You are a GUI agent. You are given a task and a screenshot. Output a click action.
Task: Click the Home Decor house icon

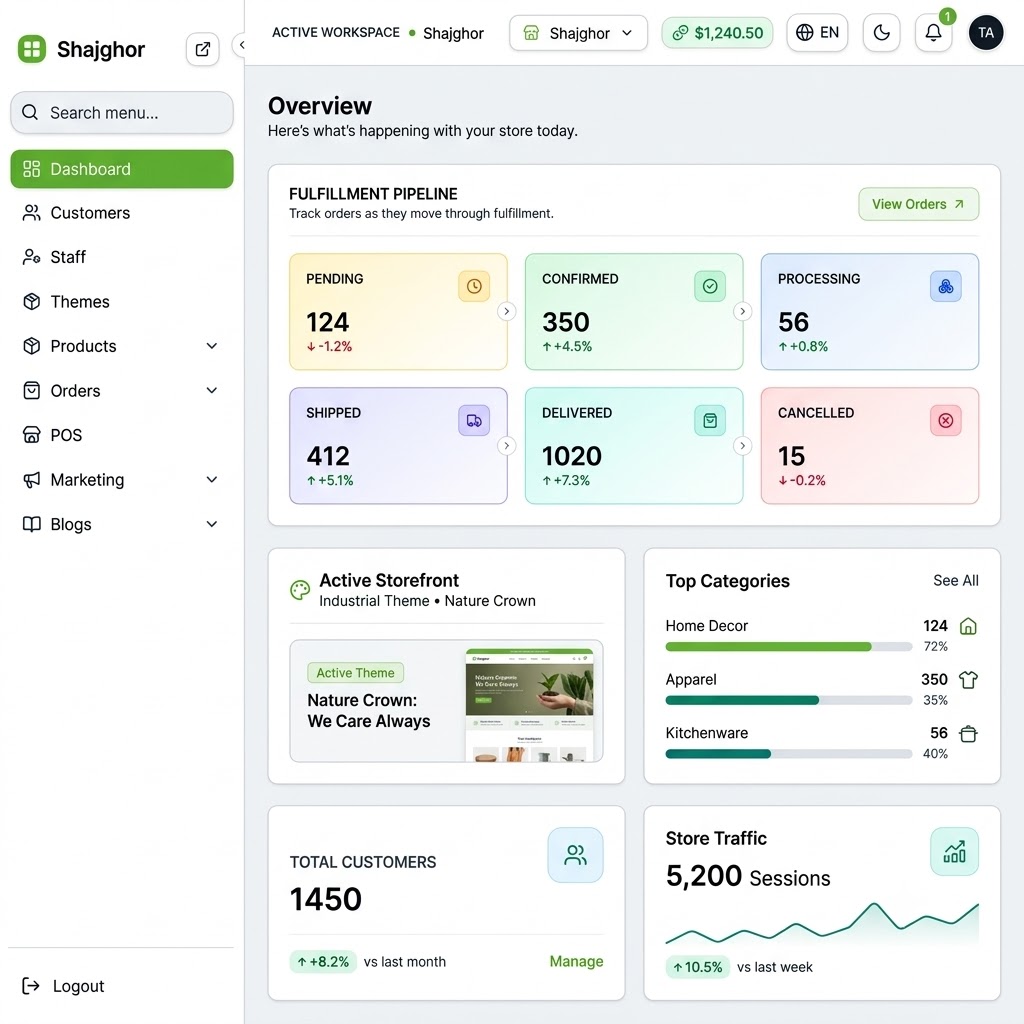[968, 626]
